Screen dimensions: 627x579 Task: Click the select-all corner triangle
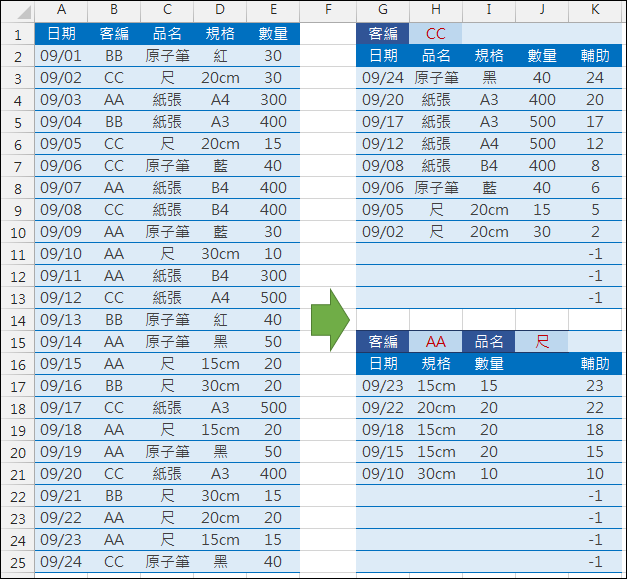pyautogui.click(x=24, y=12)
